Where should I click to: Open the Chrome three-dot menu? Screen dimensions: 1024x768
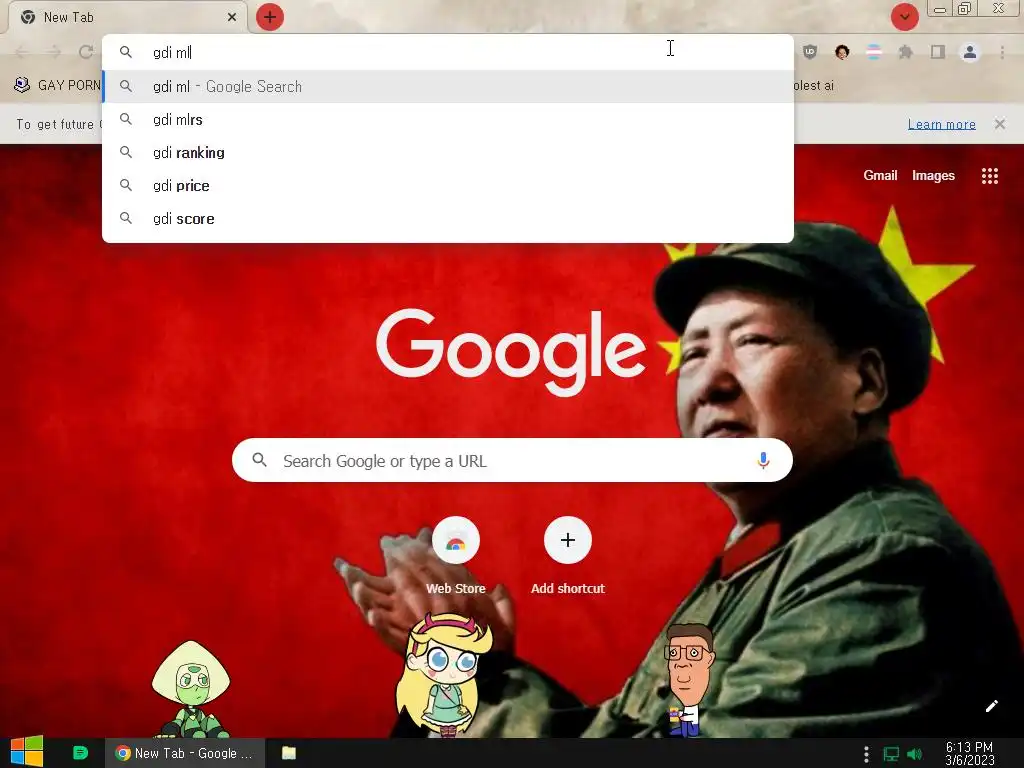(x=1002, y=52)
